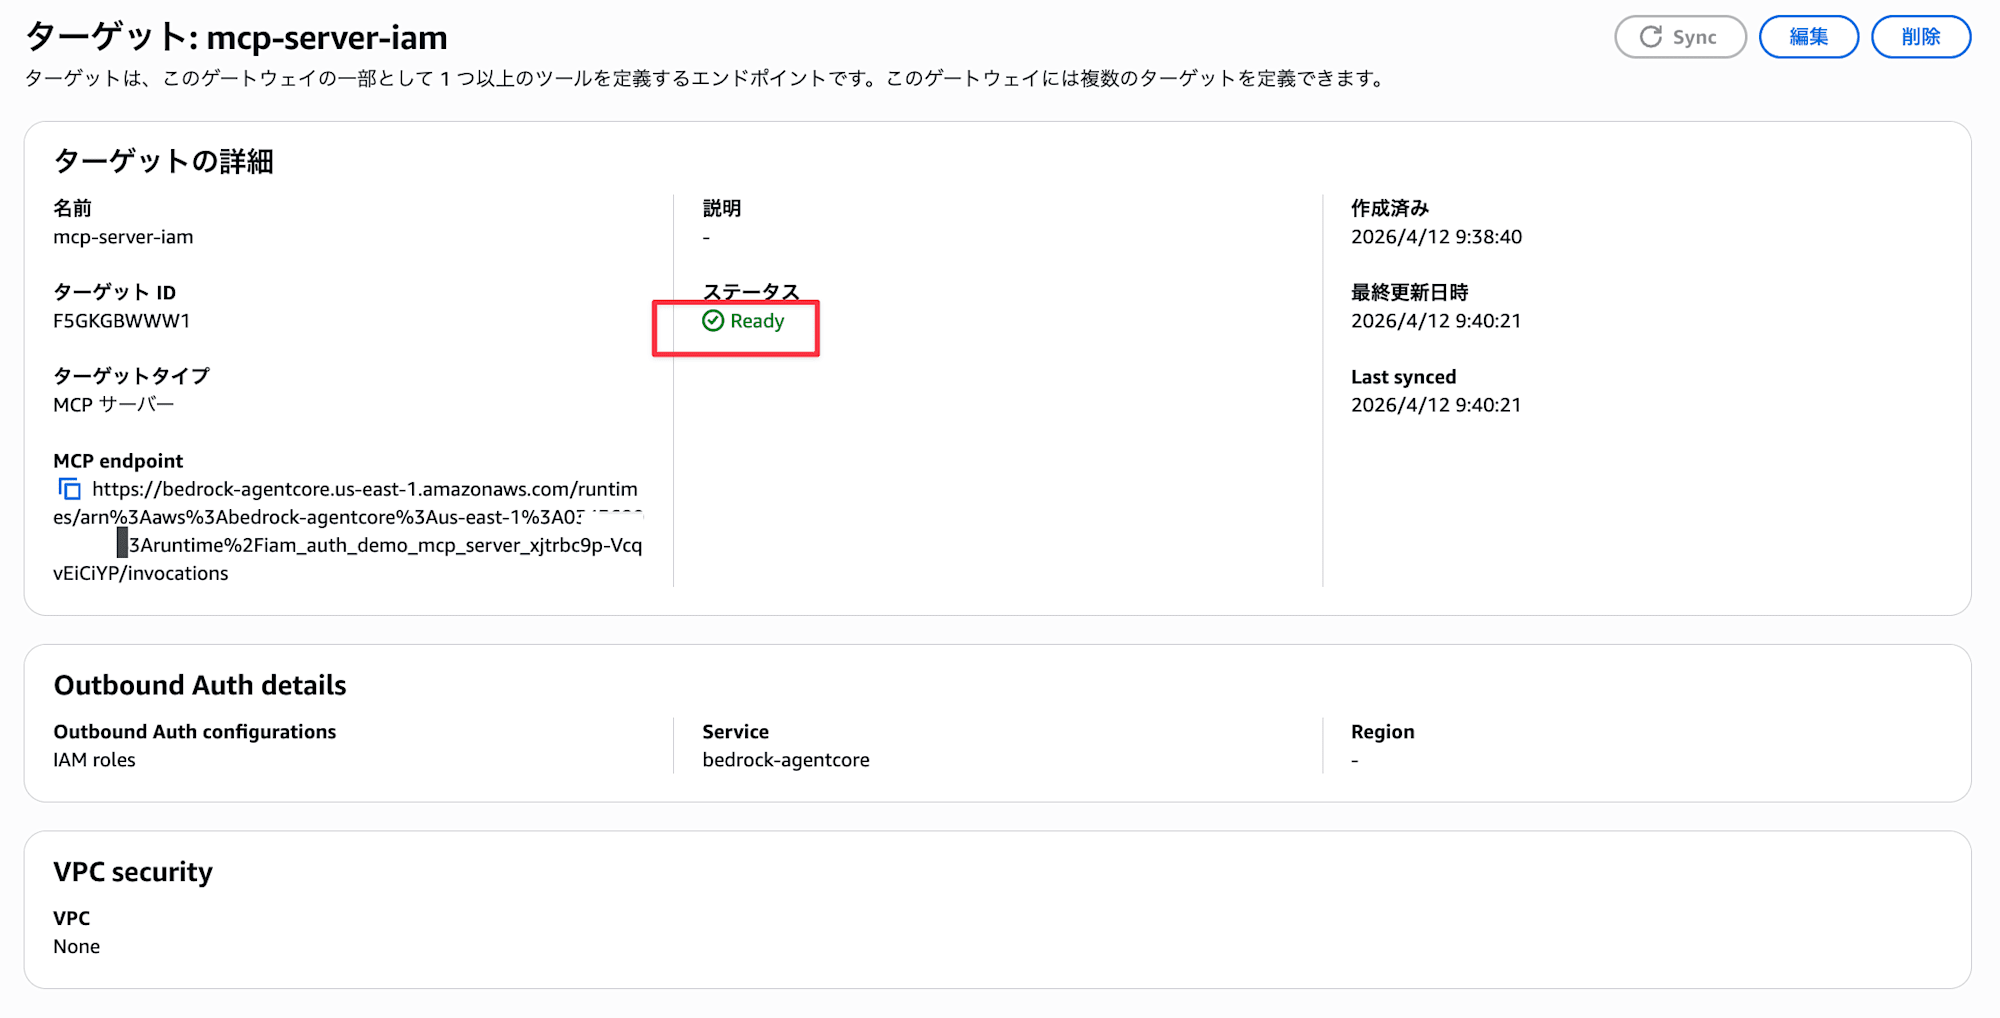Screen dimensions: 2000x1018
Task: Click the Ready status text
Action: 757,321
